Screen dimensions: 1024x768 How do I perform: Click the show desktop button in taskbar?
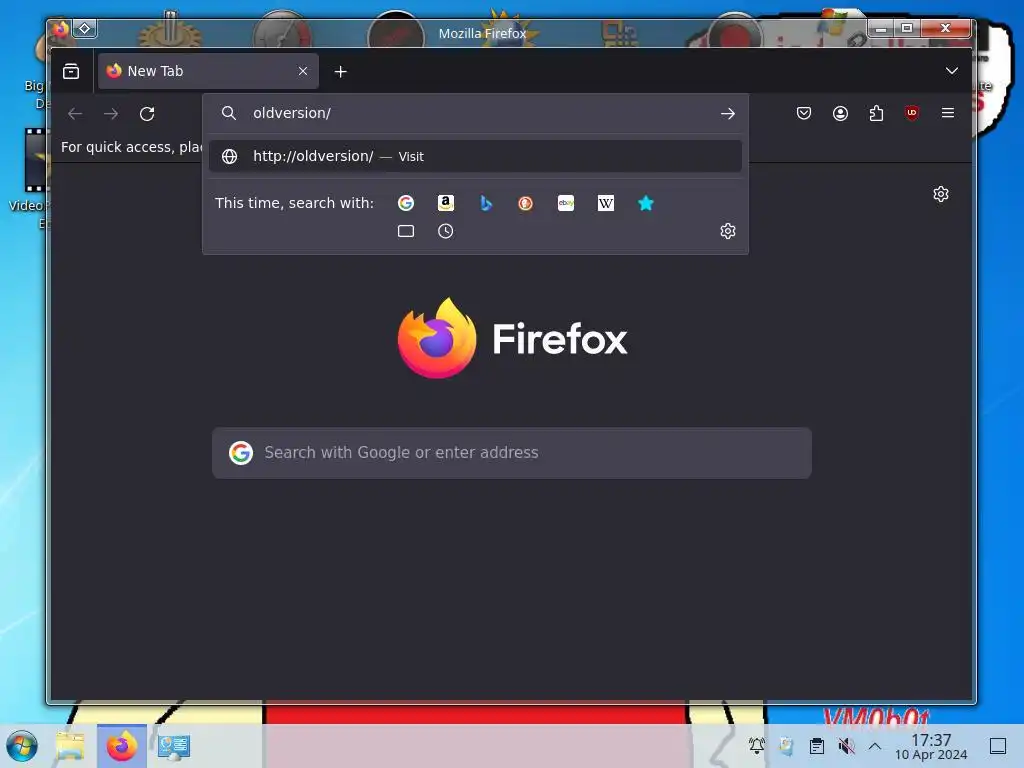tap(998, 746)
